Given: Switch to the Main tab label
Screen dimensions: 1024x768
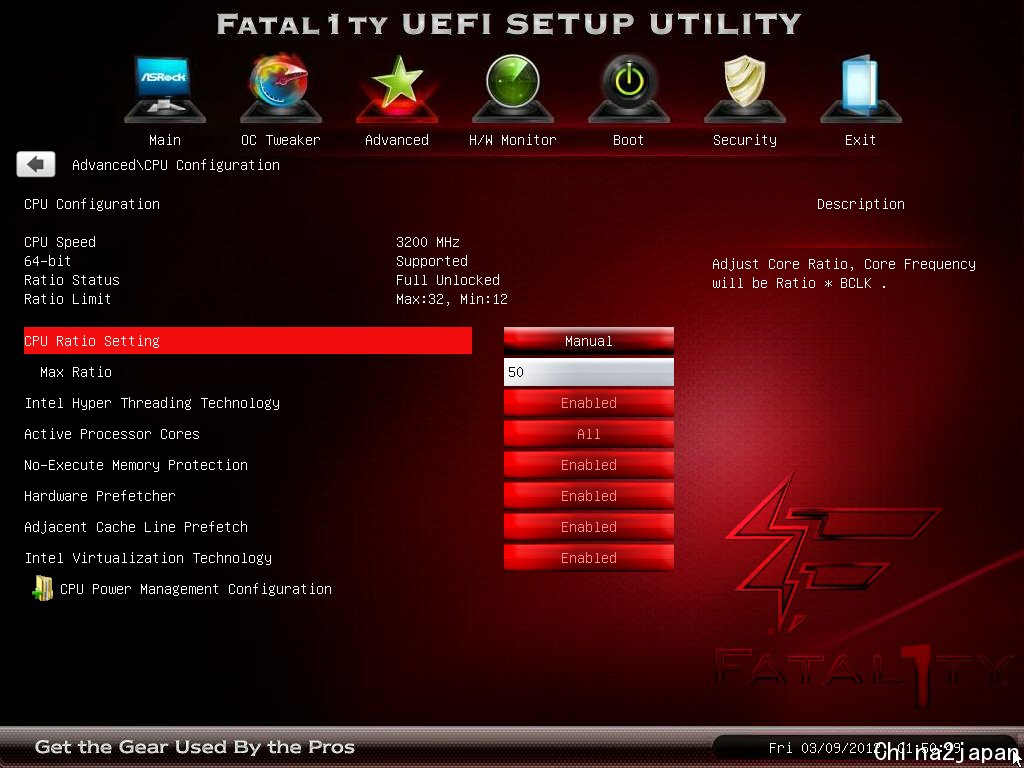Looking at the screenshot, I should click(x=165, y=140).
